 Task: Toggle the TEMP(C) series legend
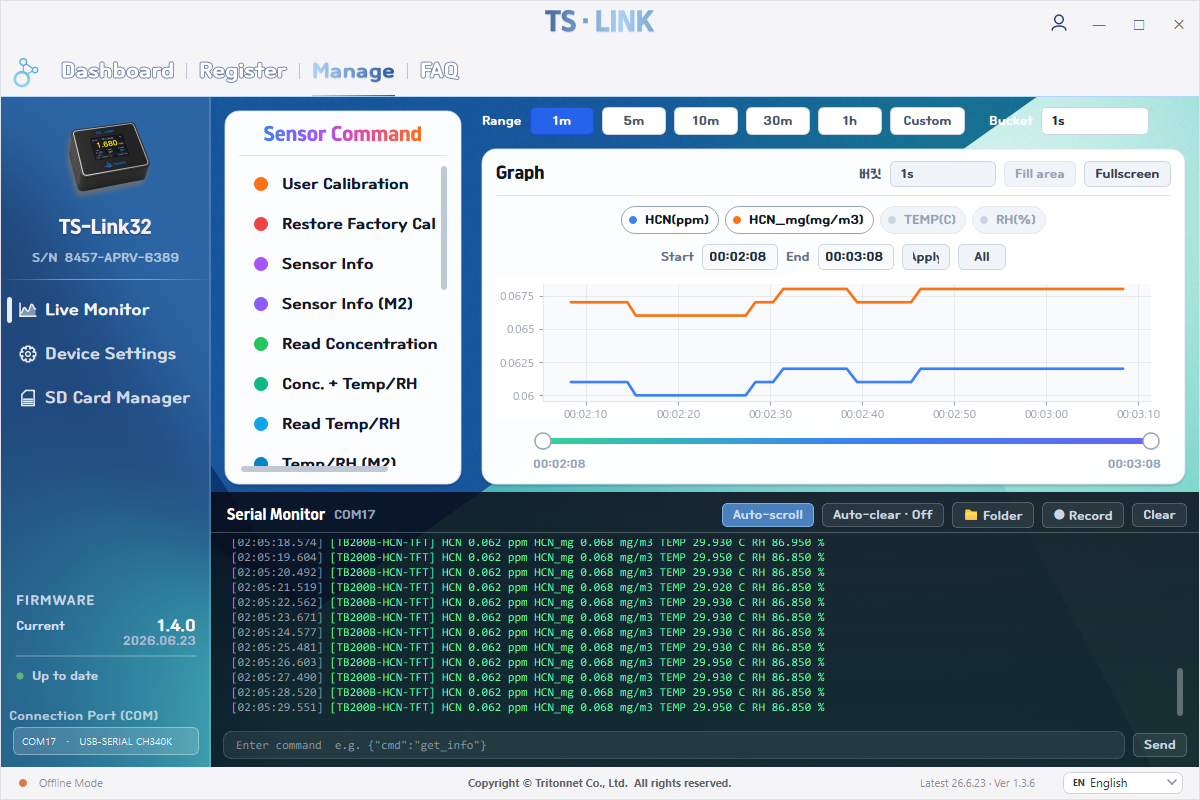(x=922, y=220)
